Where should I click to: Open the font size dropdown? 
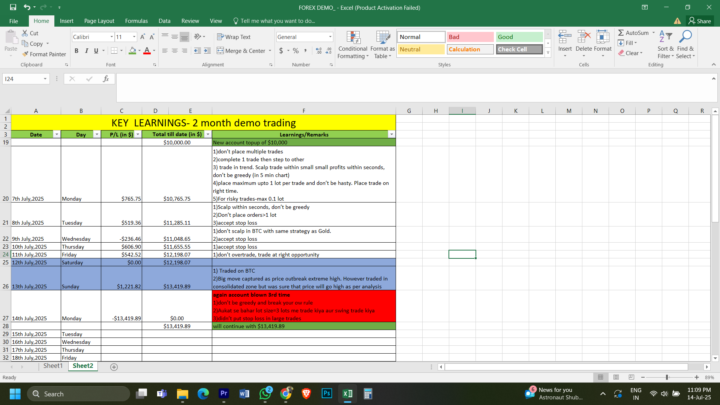coord(134,37)
